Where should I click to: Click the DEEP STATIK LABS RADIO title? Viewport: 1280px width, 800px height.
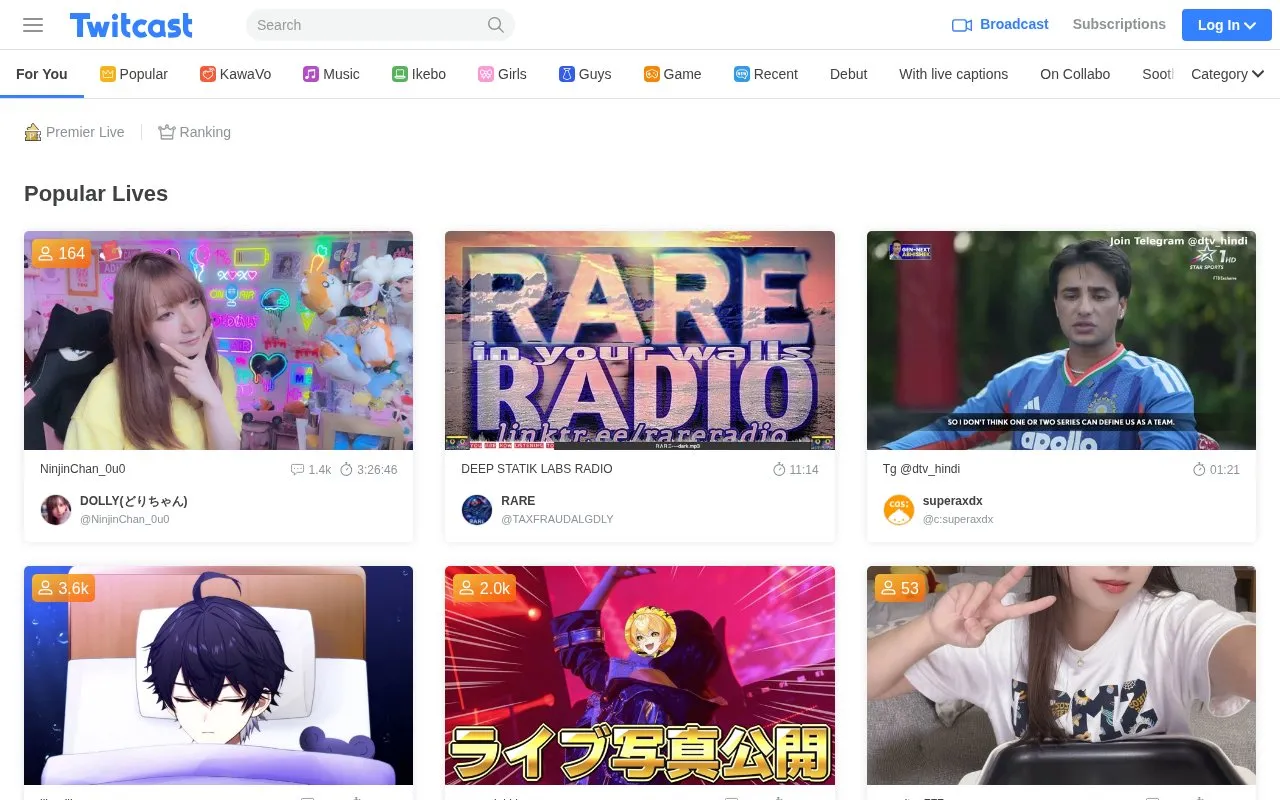[x=537, y=469]
